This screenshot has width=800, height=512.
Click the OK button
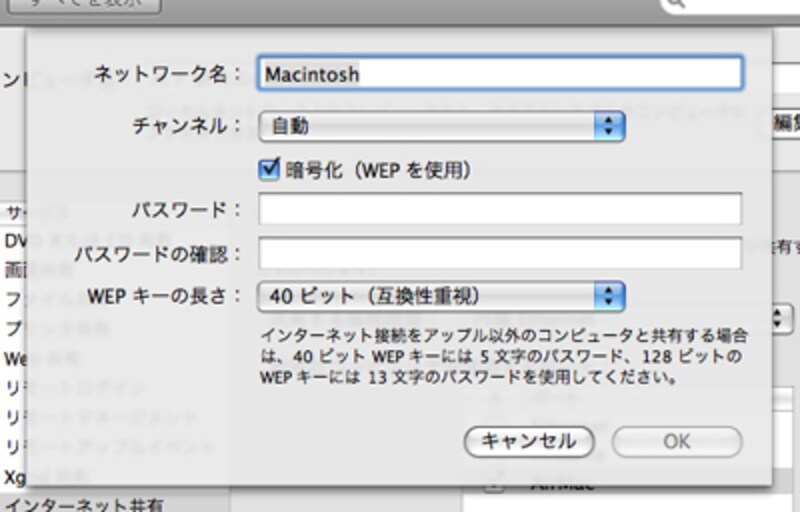677,442
